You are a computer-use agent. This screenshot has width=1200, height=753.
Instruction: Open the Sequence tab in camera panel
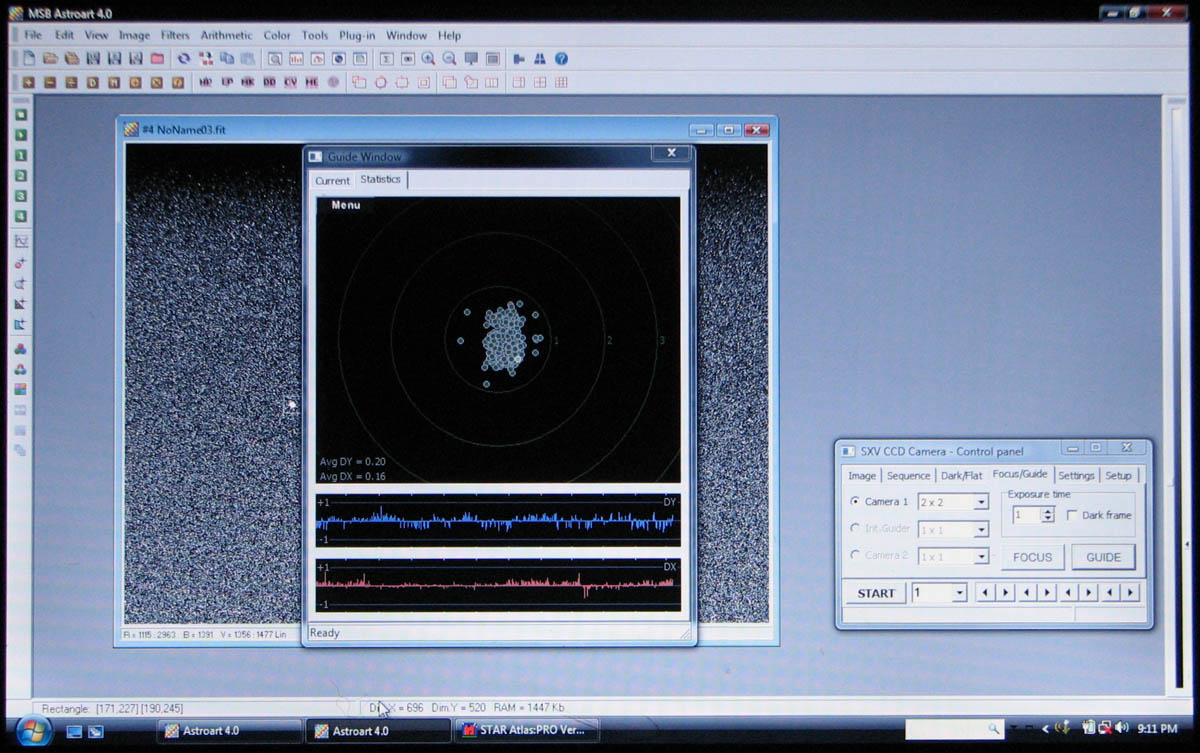(x=908, y=476)
